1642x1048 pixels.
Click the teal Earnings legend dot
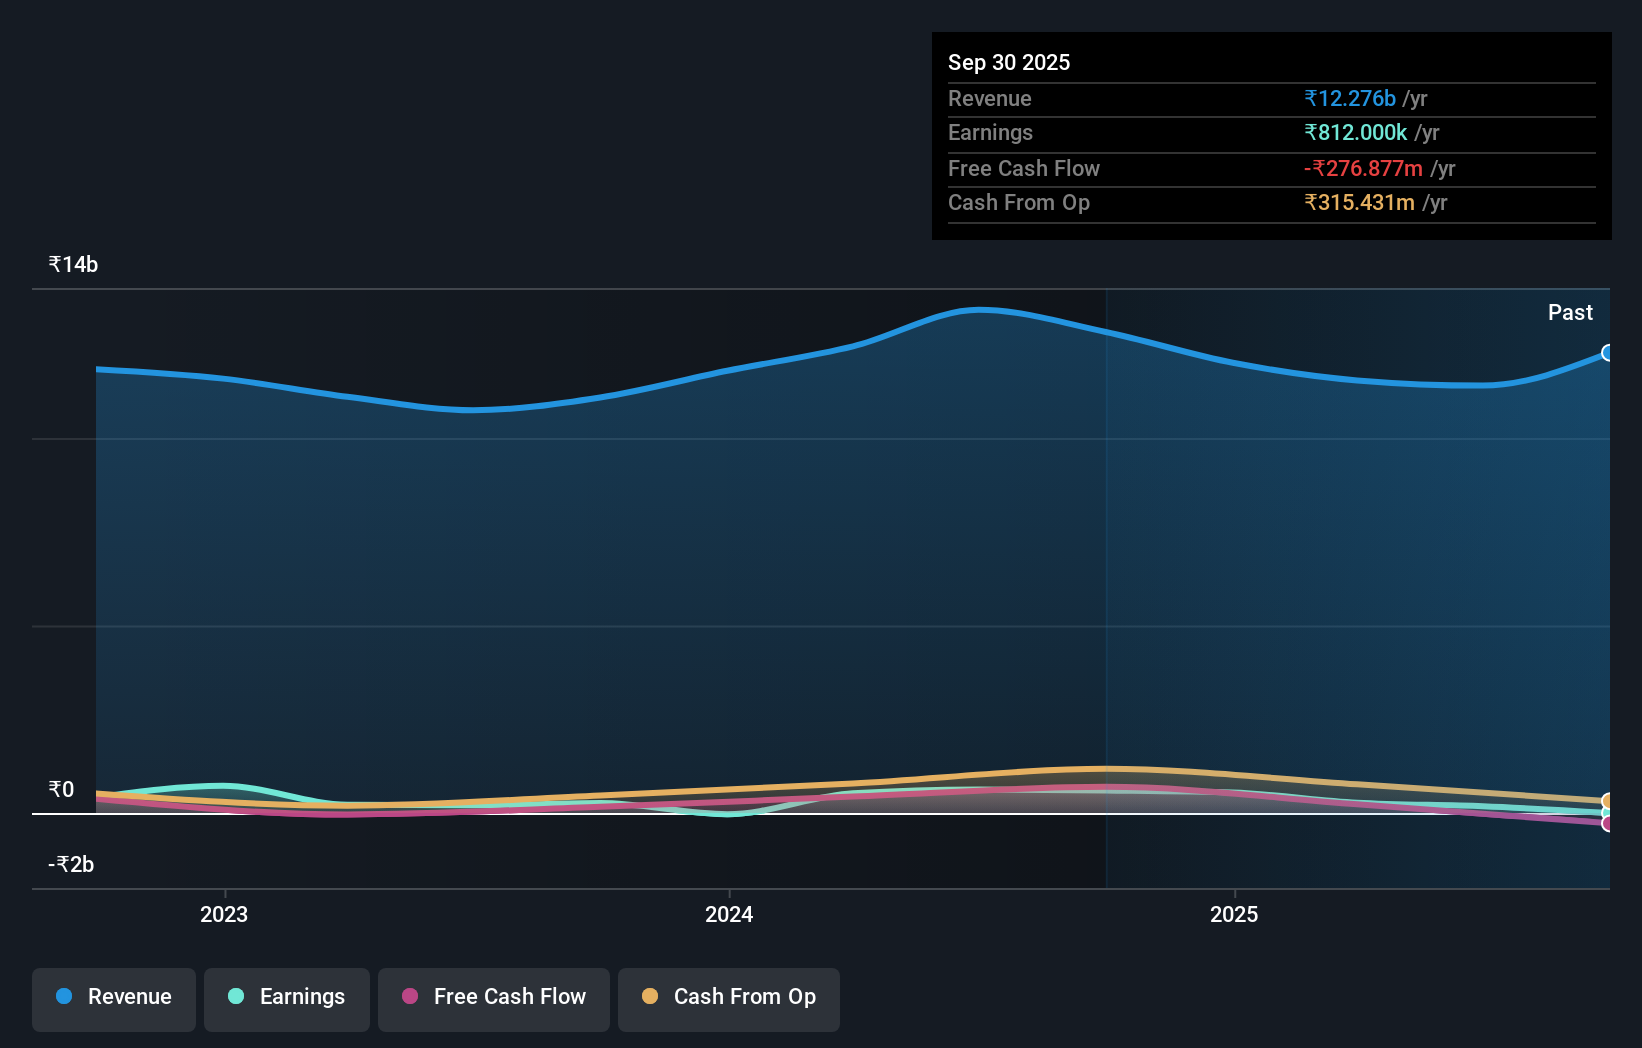click(x=235, y=997)
